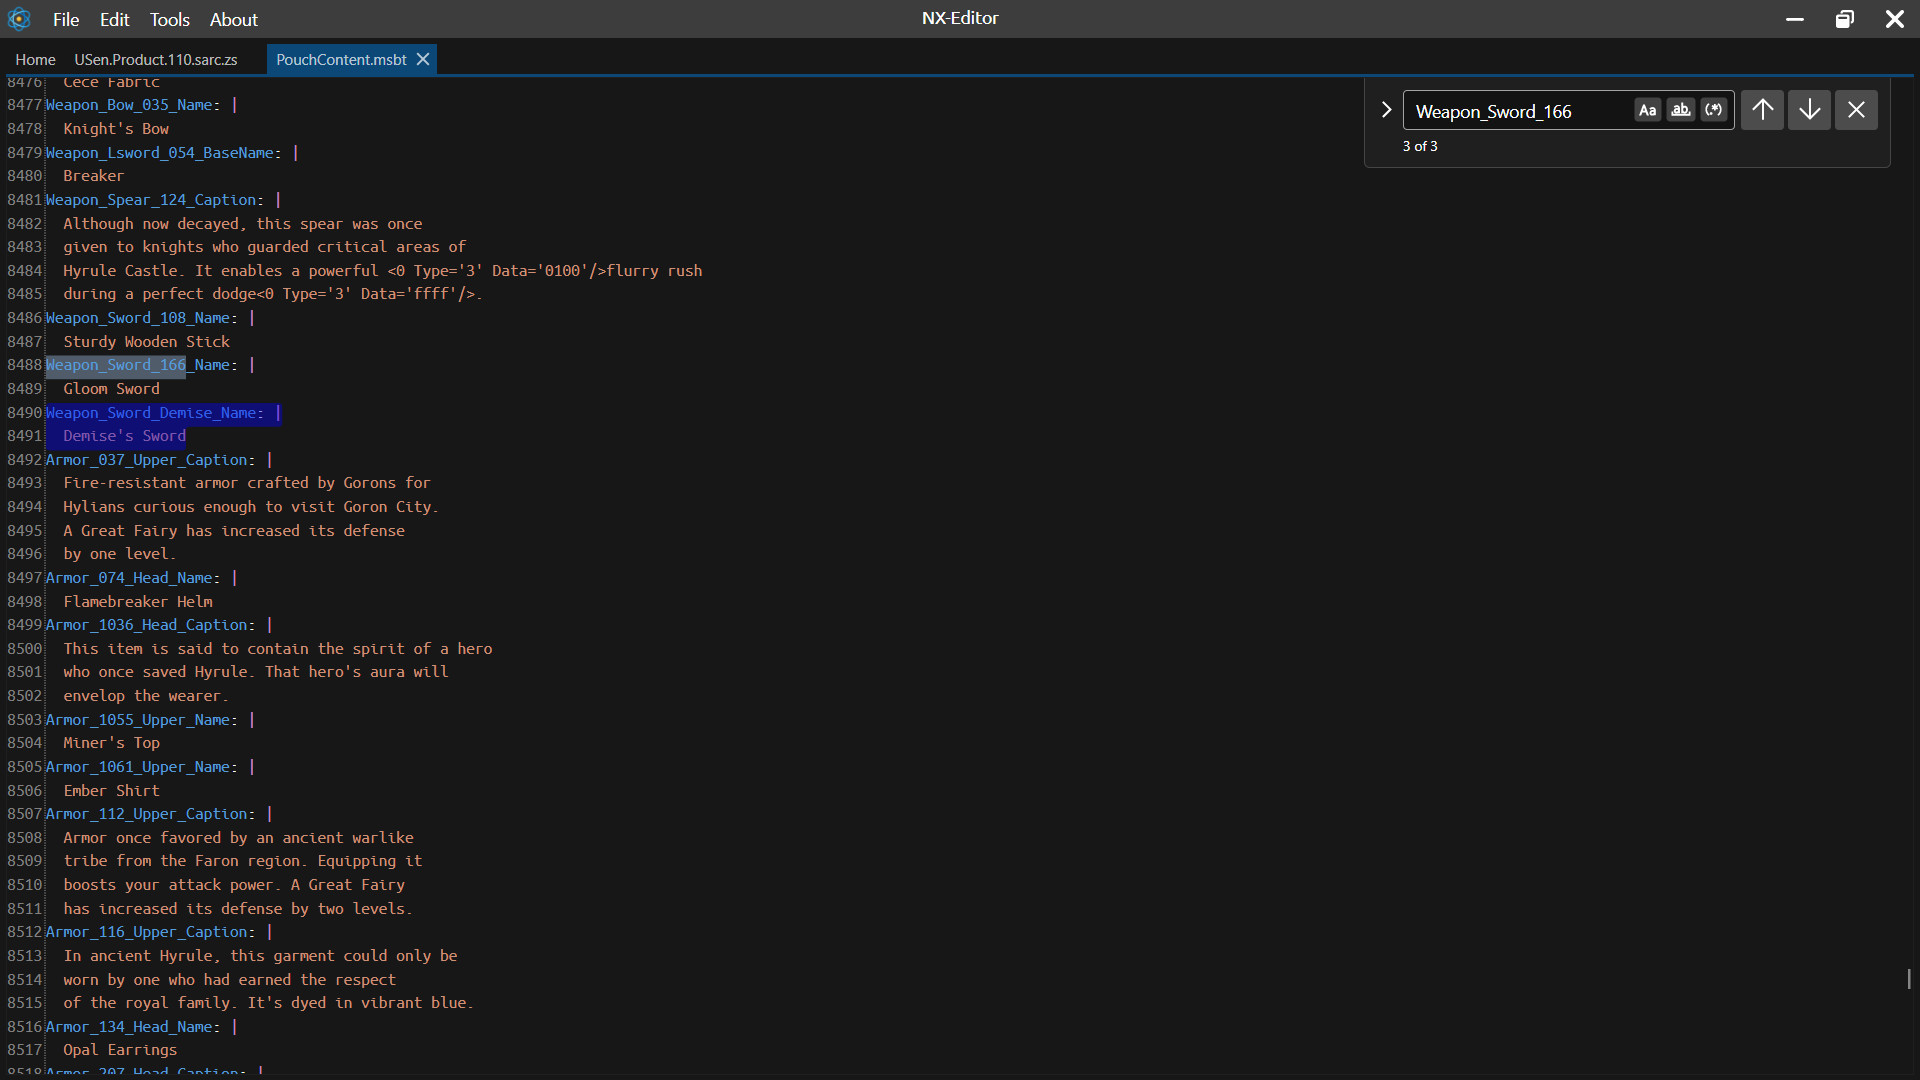Go to next search match

(x=1809, y=110)
